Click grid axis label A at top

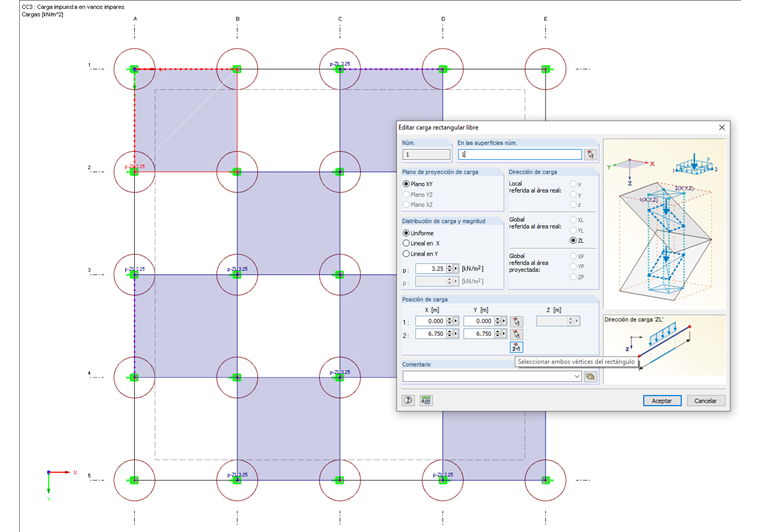coord(135,19)
